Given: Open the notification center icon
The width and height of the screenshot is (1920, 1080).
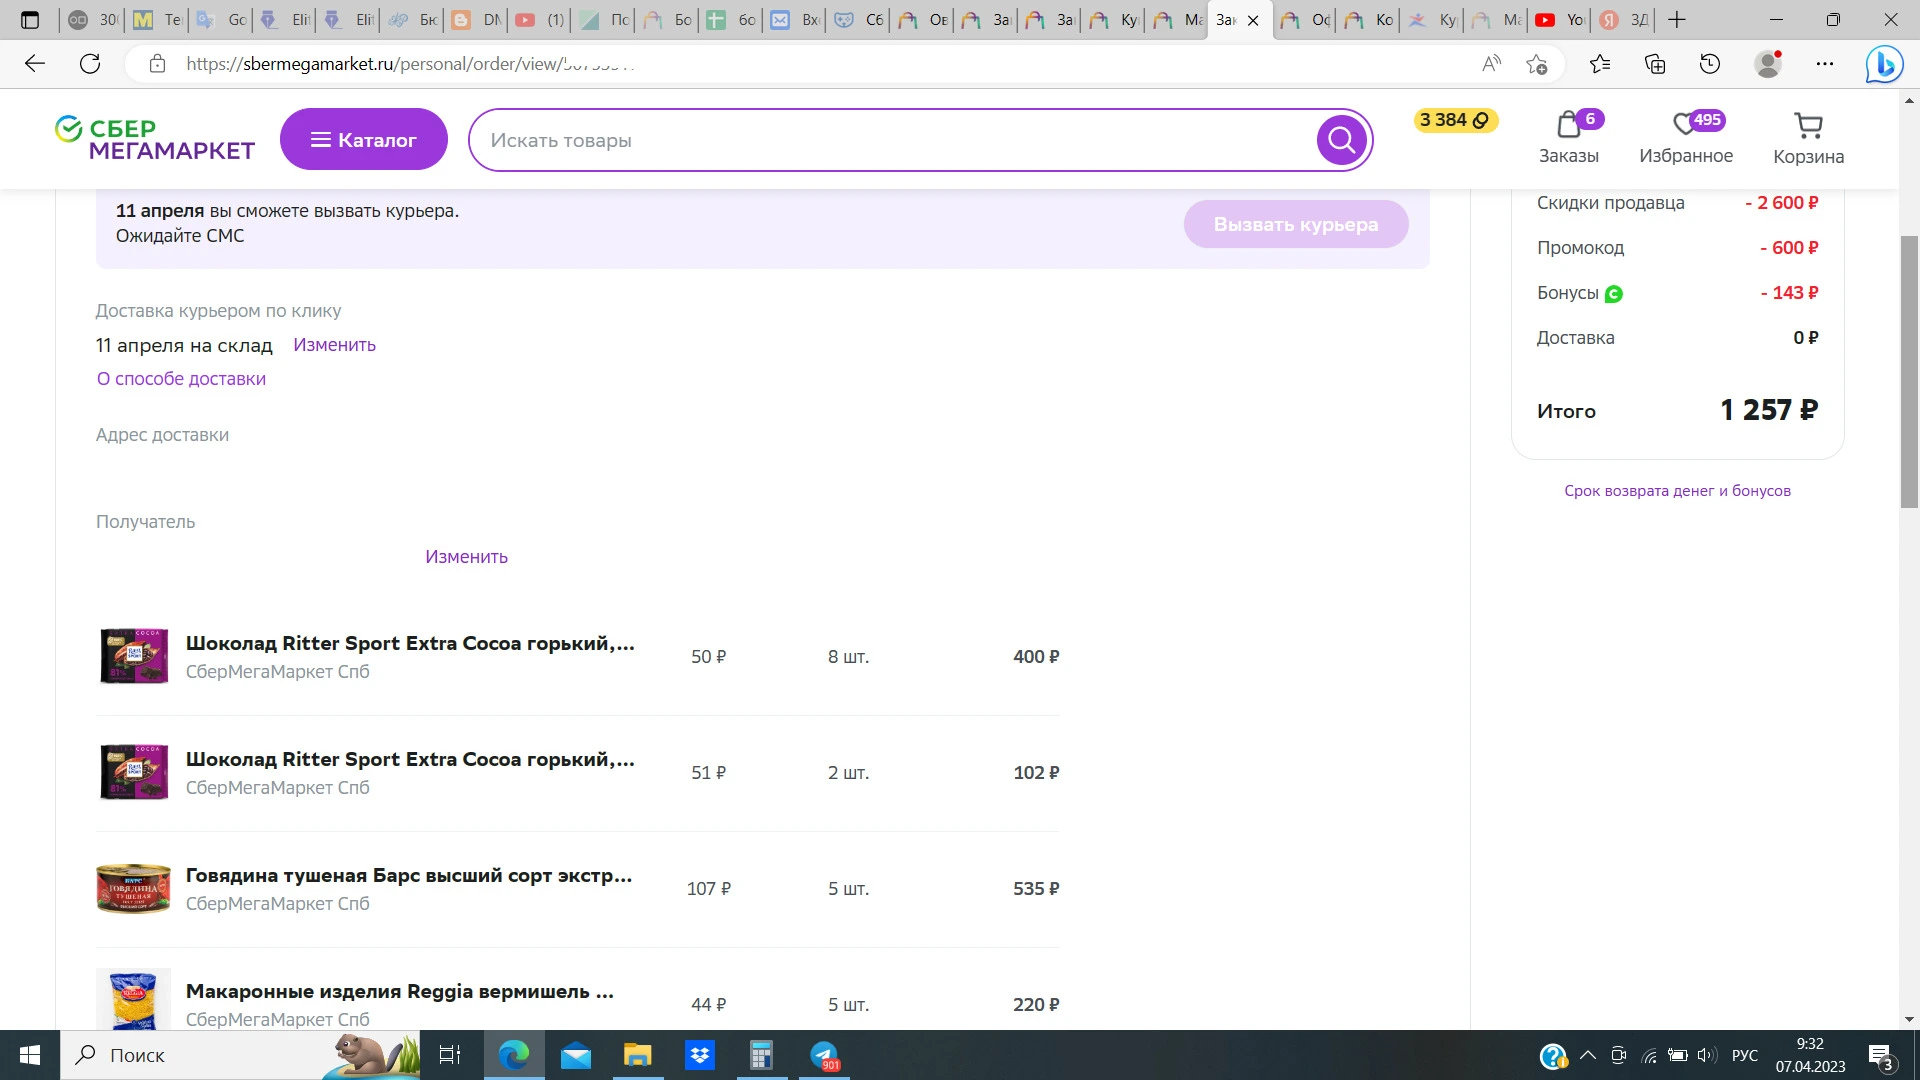Looking at the screenshot, I should [1880, 1056].
